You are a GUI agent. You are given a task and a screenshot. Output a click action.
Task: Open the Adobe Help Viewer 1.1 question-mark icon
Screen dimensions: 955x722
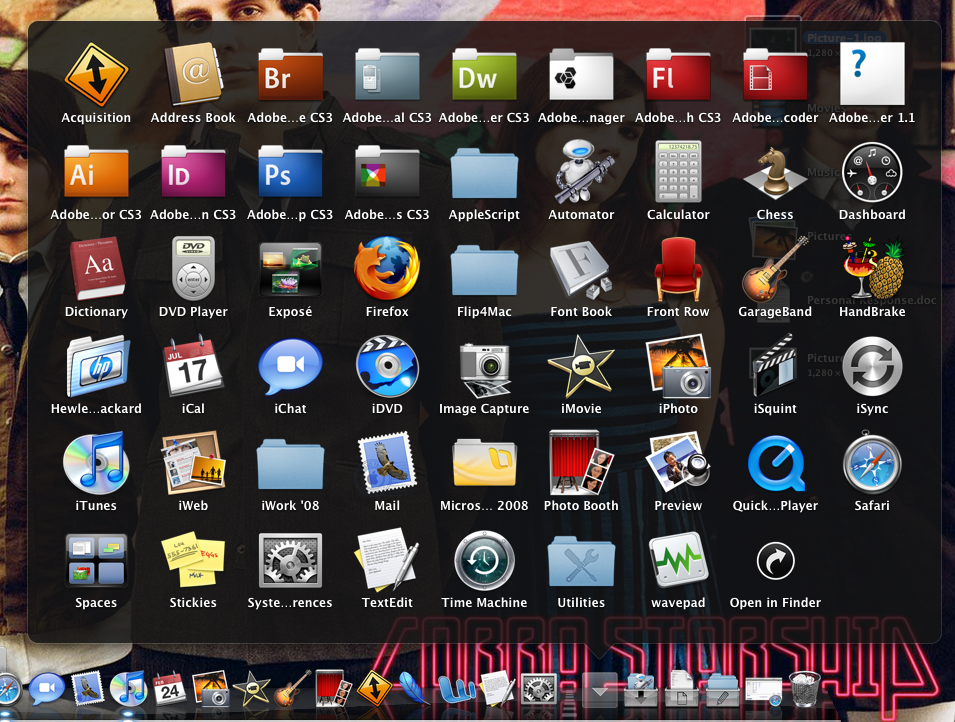(872, 74)
